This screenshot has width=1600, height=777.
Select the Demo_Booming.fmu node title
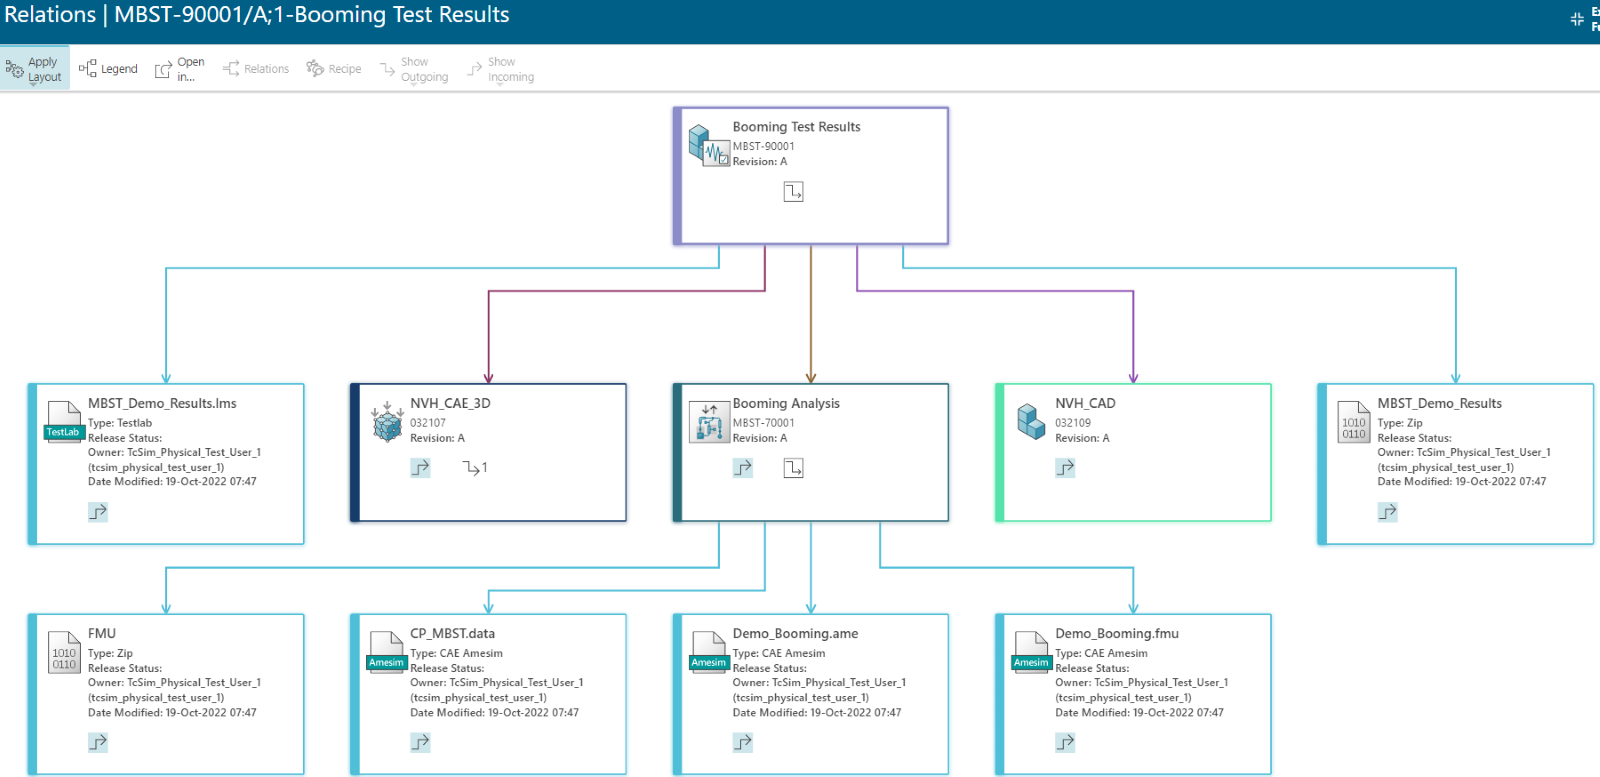[1117, 633]
